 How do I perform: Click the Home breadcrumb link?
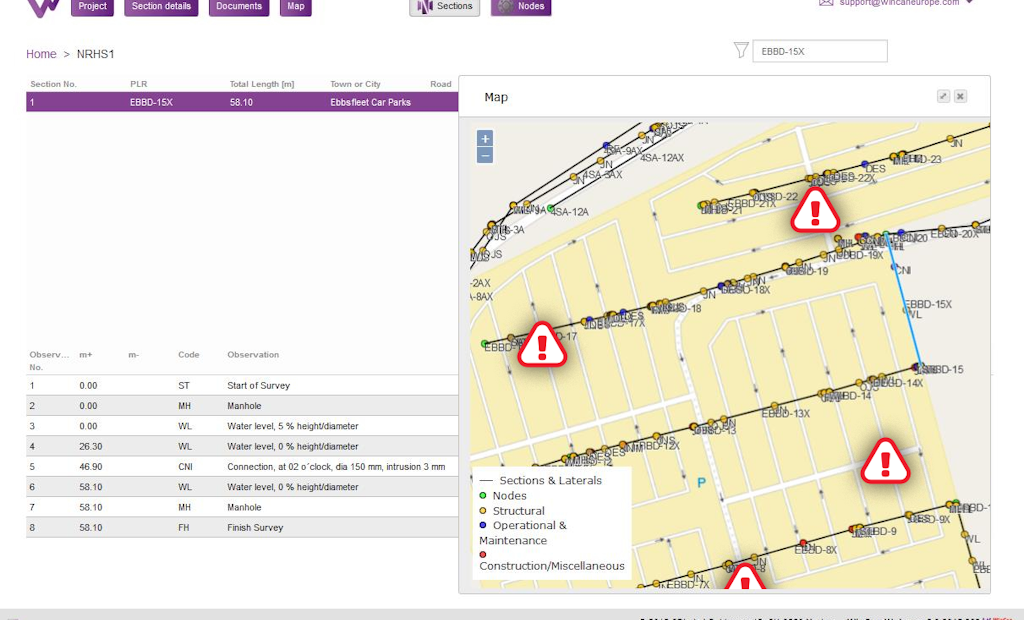point(41,54)
